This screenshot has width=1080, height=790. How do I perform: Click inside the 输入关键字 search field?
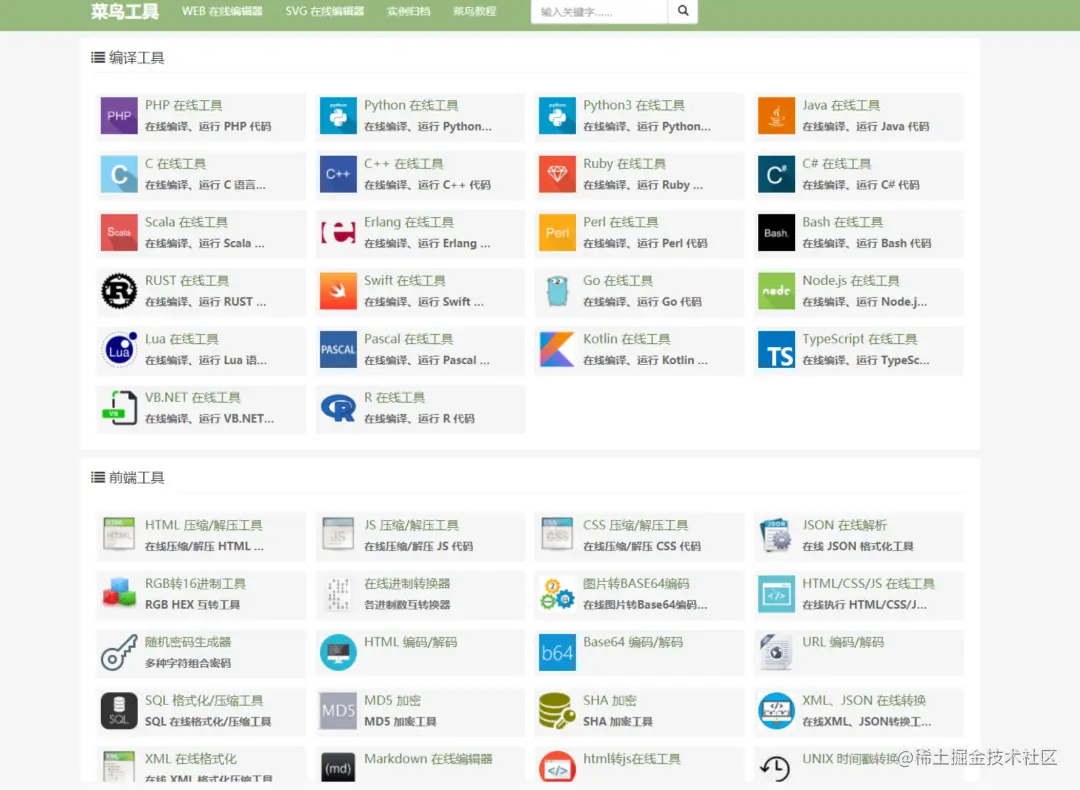[x=598, y=11]
